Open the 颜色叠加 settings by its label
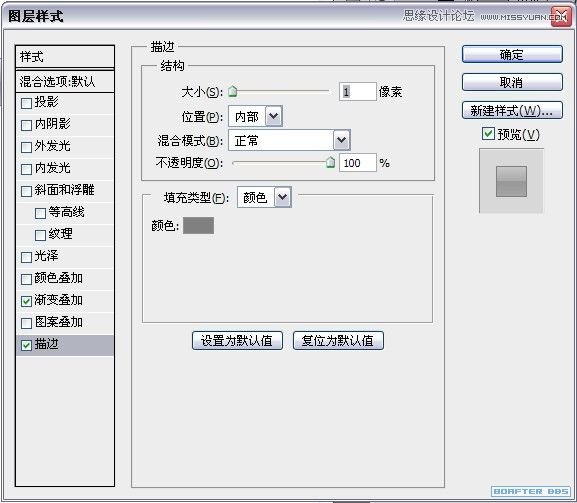 [x=59, y=278]
